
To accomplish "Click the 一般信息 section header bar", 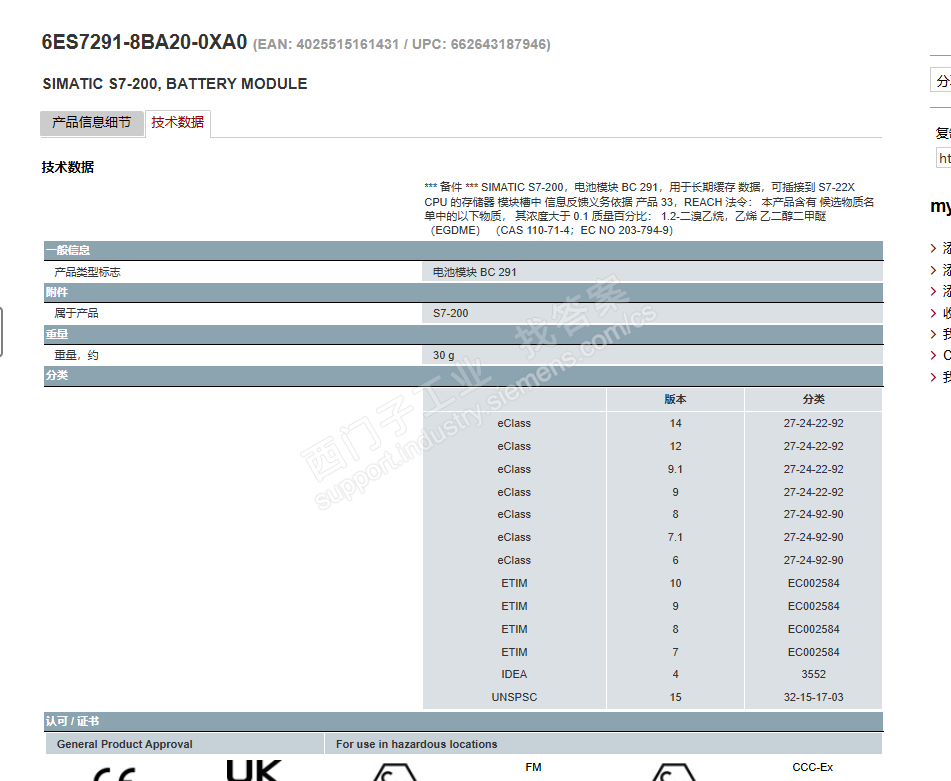I will [463, 250].
